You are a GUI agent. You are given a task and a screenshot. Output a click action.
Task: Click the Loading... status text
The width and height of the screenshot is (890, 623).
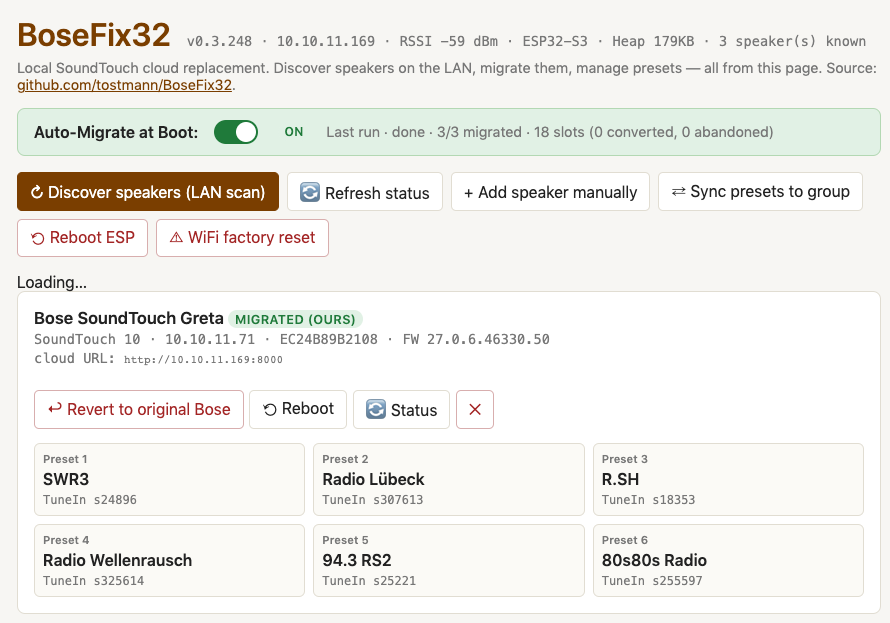tap(52, 282)
